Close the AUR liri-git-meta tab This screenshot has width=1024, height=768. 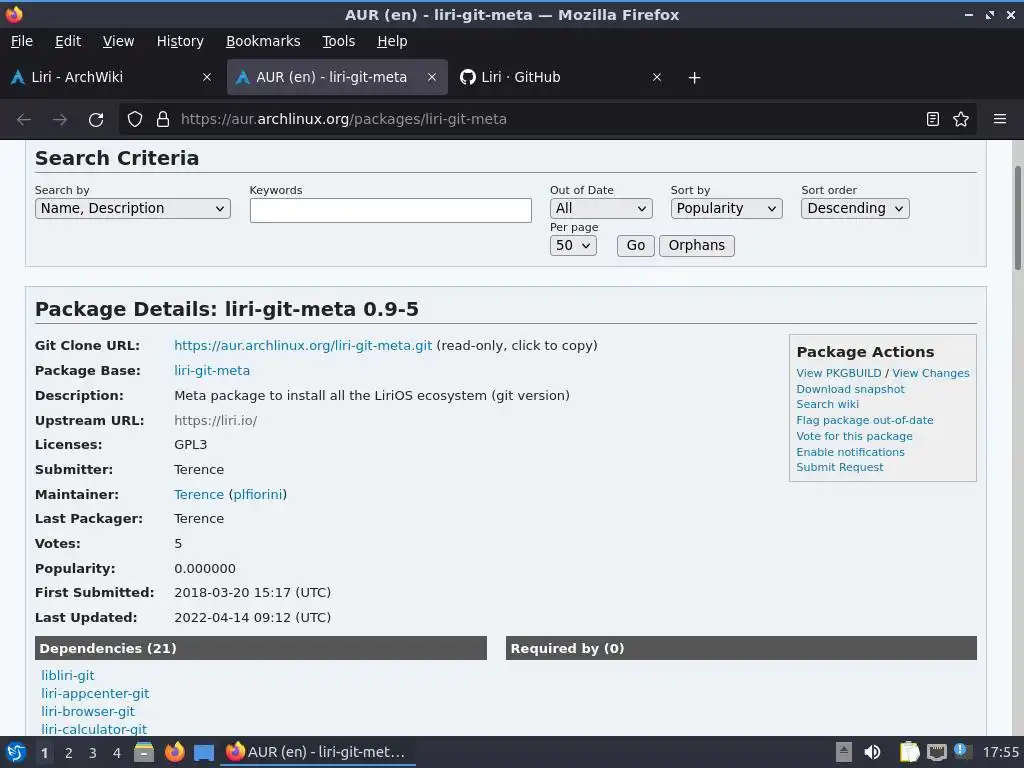tap(432, 77)
